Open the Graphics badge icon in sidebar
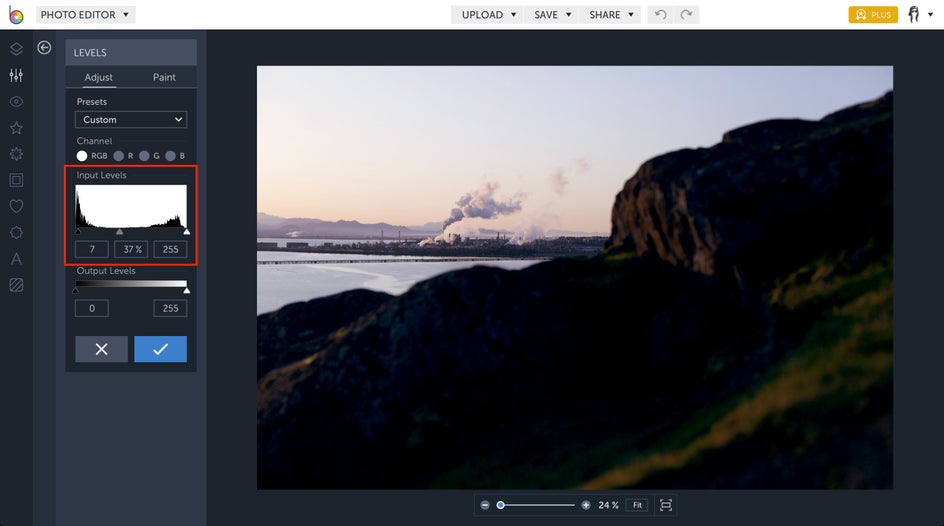944x526 pixels. (16, 232)
